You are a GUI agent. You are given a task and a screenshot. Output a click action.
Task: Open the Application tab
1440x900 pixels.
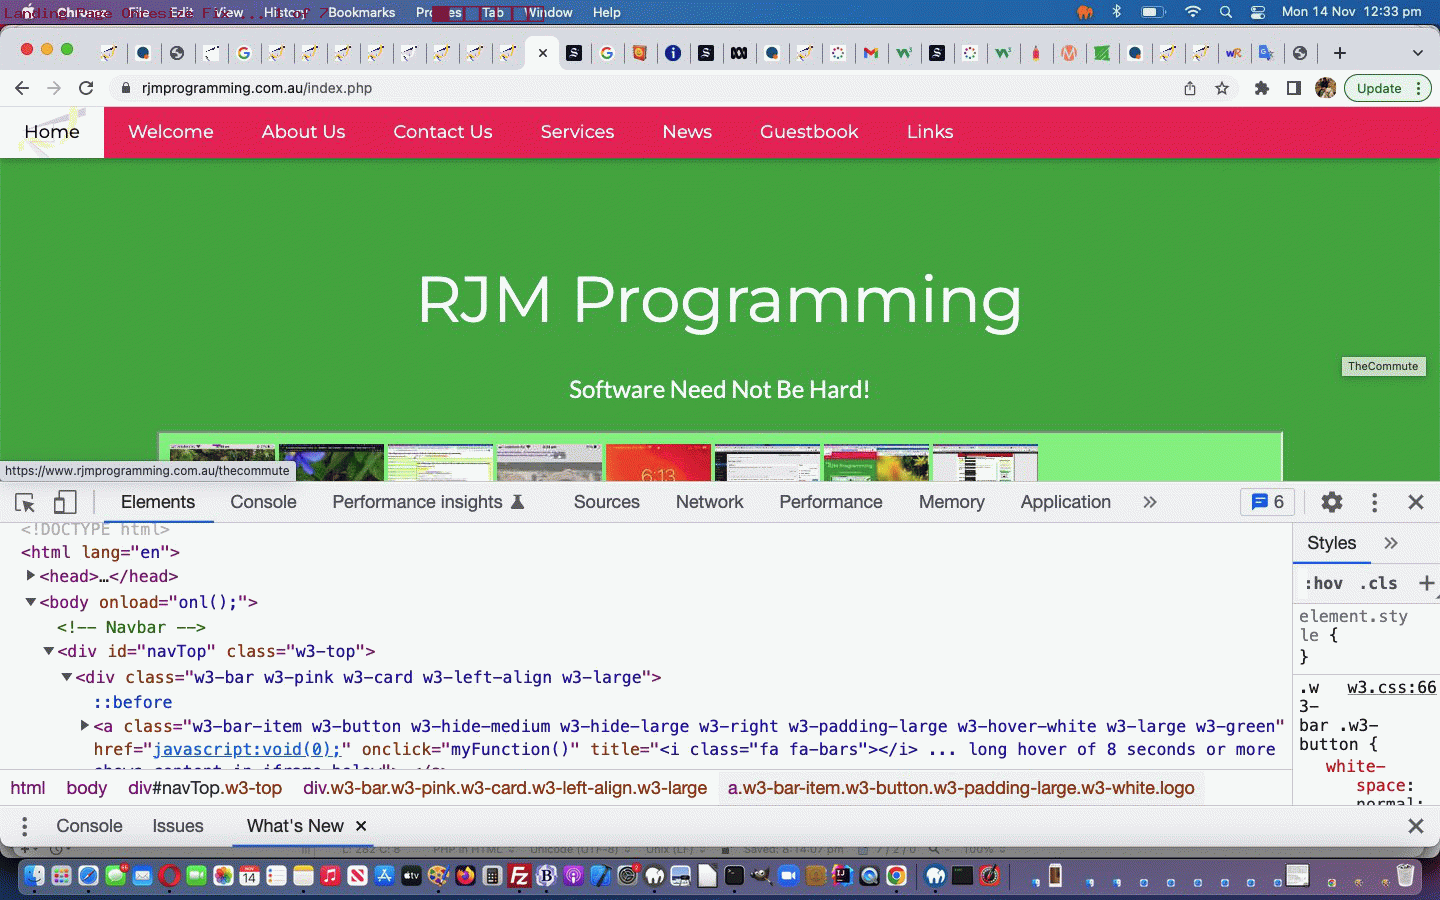click(1065, 502)
